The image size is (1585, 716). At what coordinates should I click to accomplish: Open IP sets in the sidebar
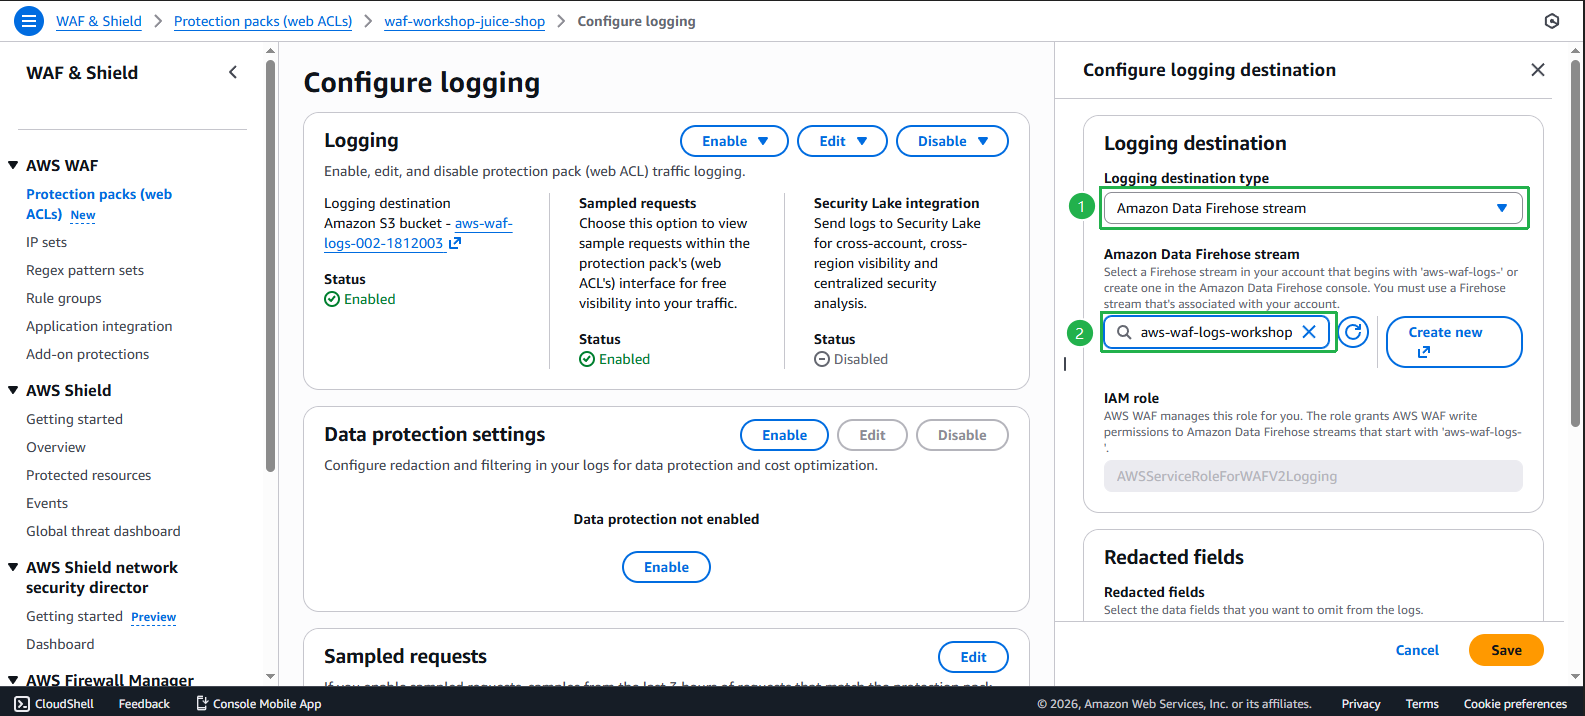[47, 242]
